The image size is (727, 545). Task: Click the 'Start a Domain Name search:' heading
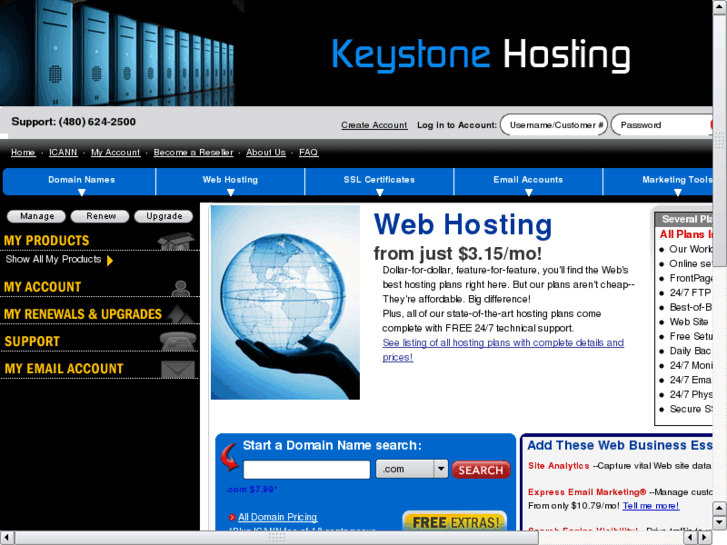click(x=332, y=445)
